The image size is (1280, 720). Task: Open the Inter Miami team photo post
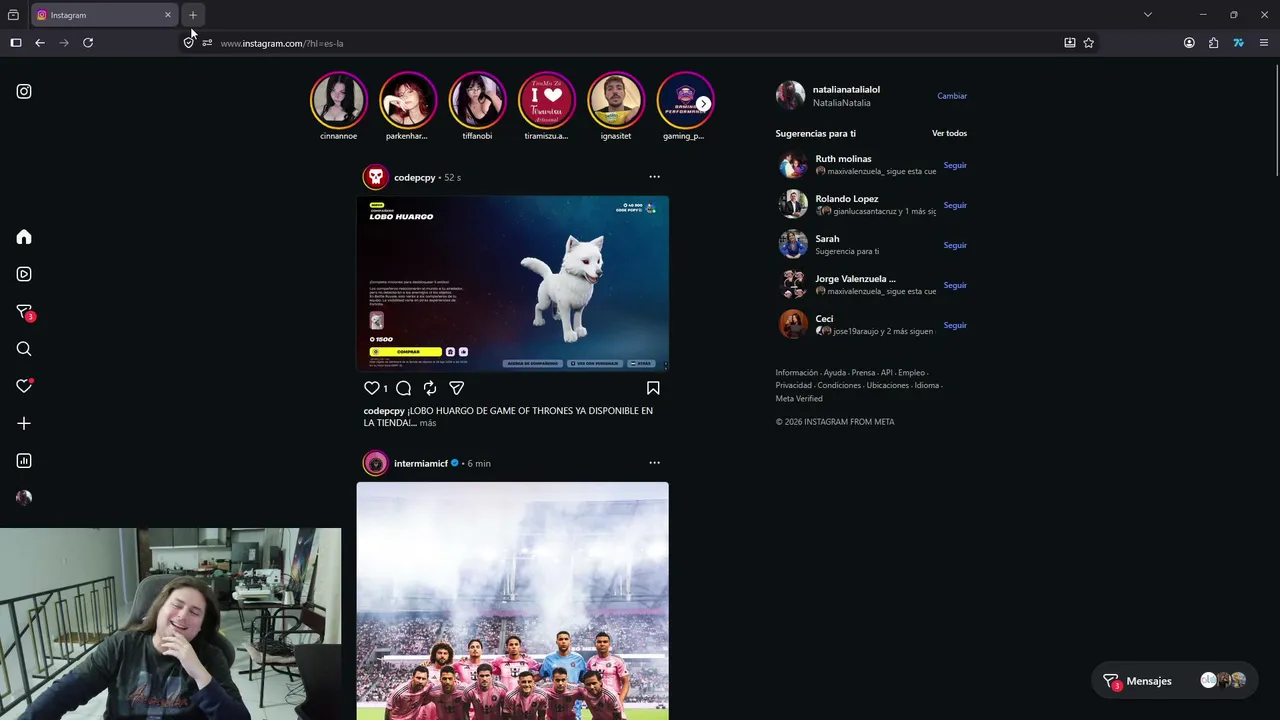tap(512, 601)
